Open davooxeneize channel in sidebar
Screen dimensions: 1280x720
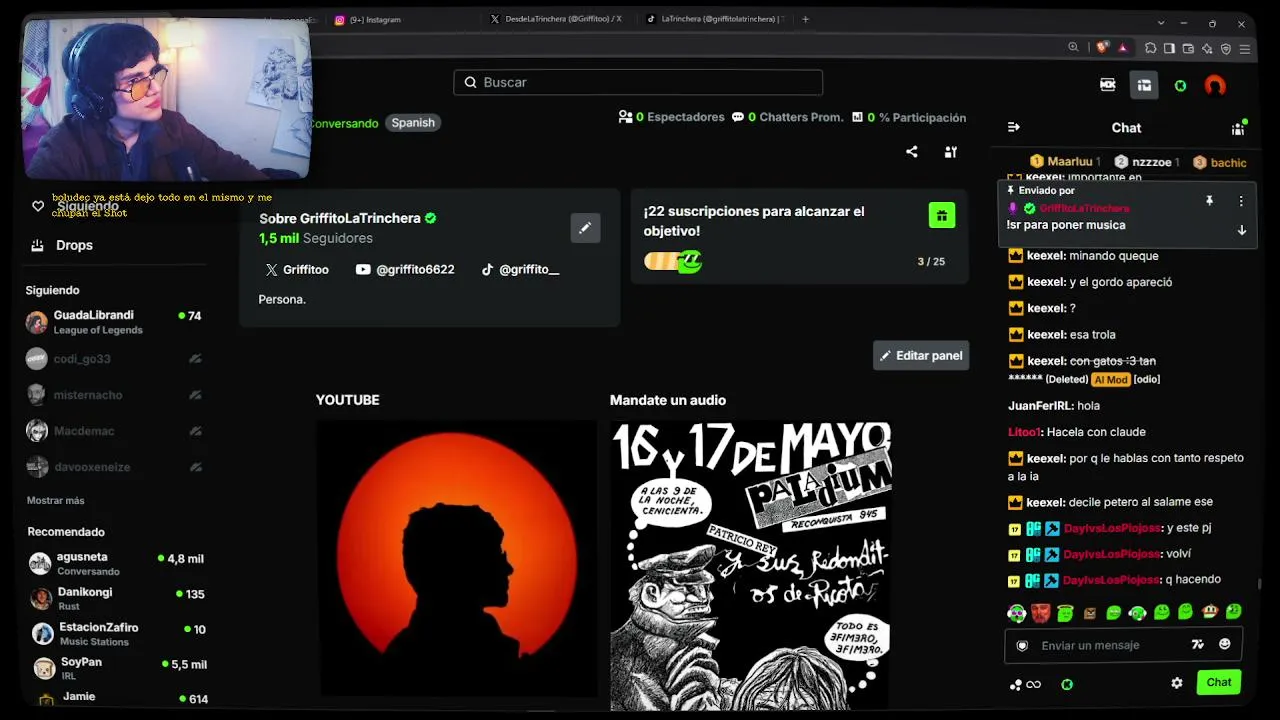pos(116,467)
